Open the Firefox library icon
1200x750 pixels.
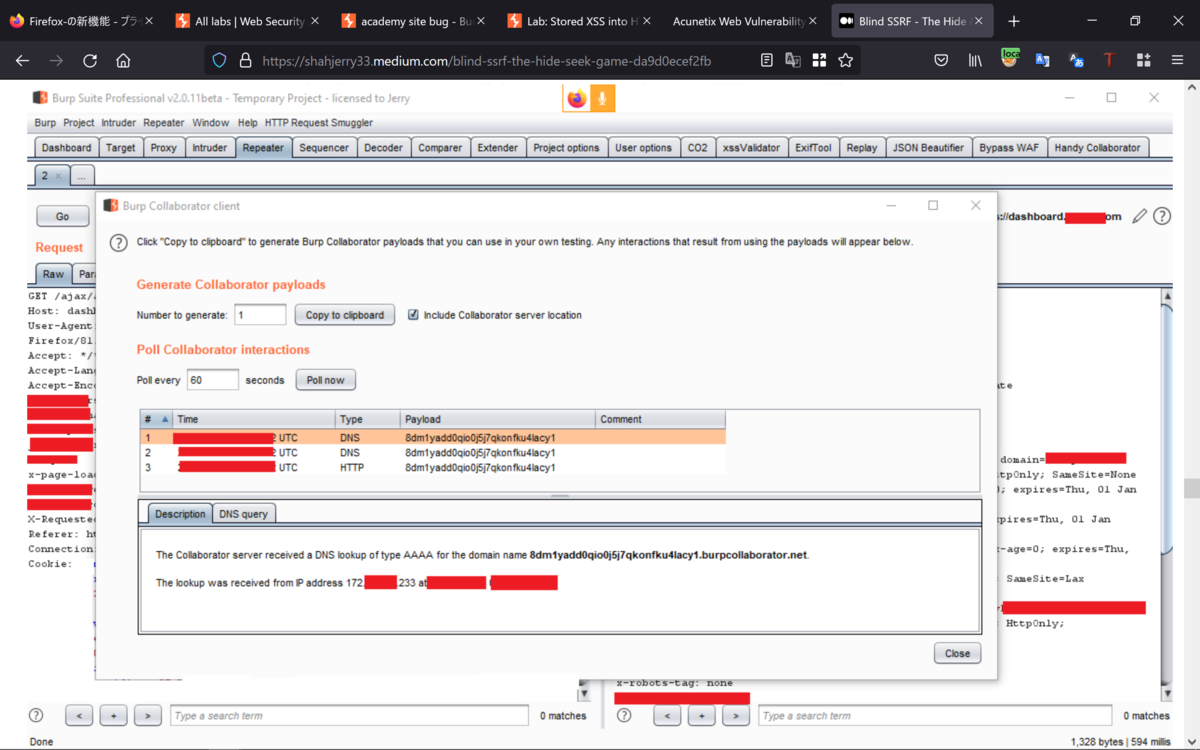tap(975, 61)
